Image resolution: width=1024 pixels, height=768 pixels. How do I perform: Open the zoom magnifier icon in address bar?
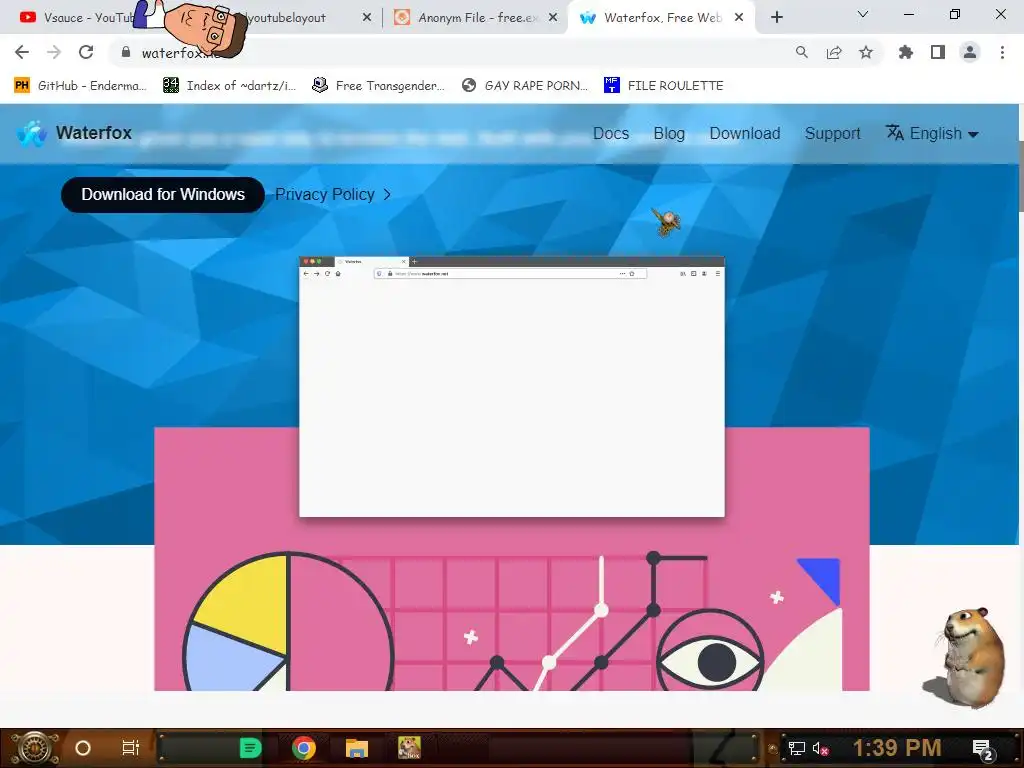click(x=801, y=52)
